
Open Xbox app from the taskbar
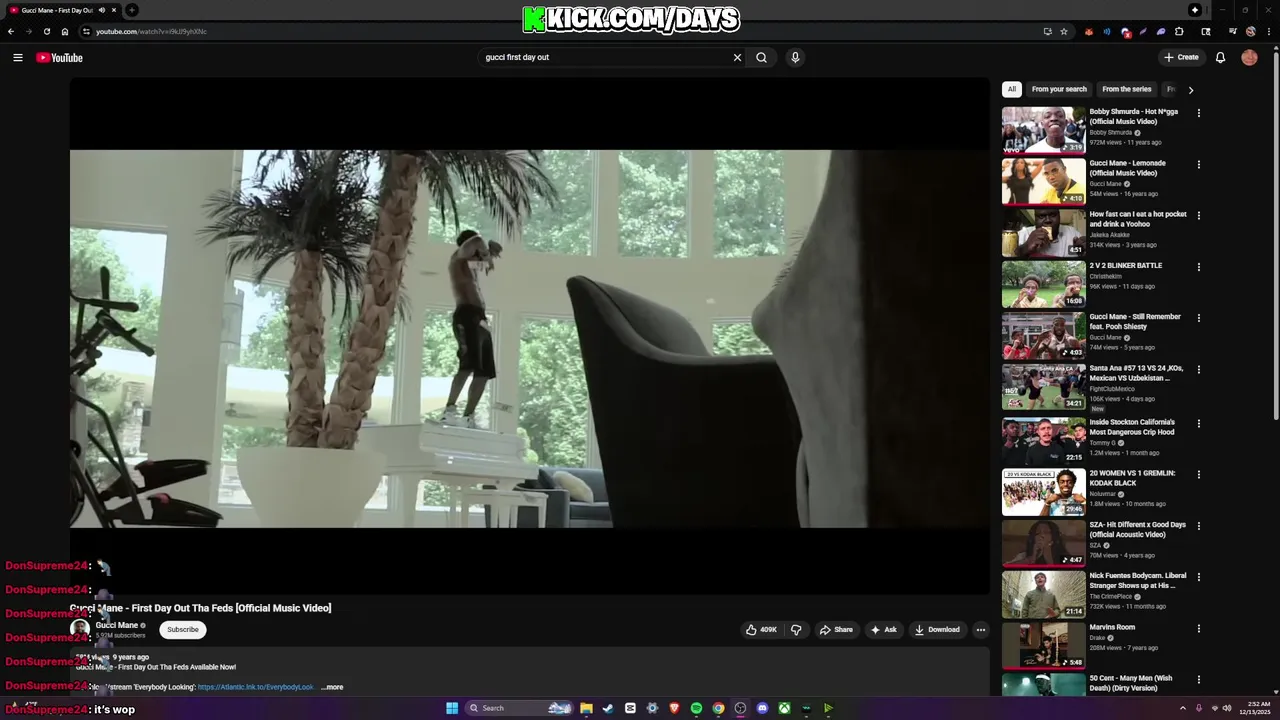coord(784,708)
